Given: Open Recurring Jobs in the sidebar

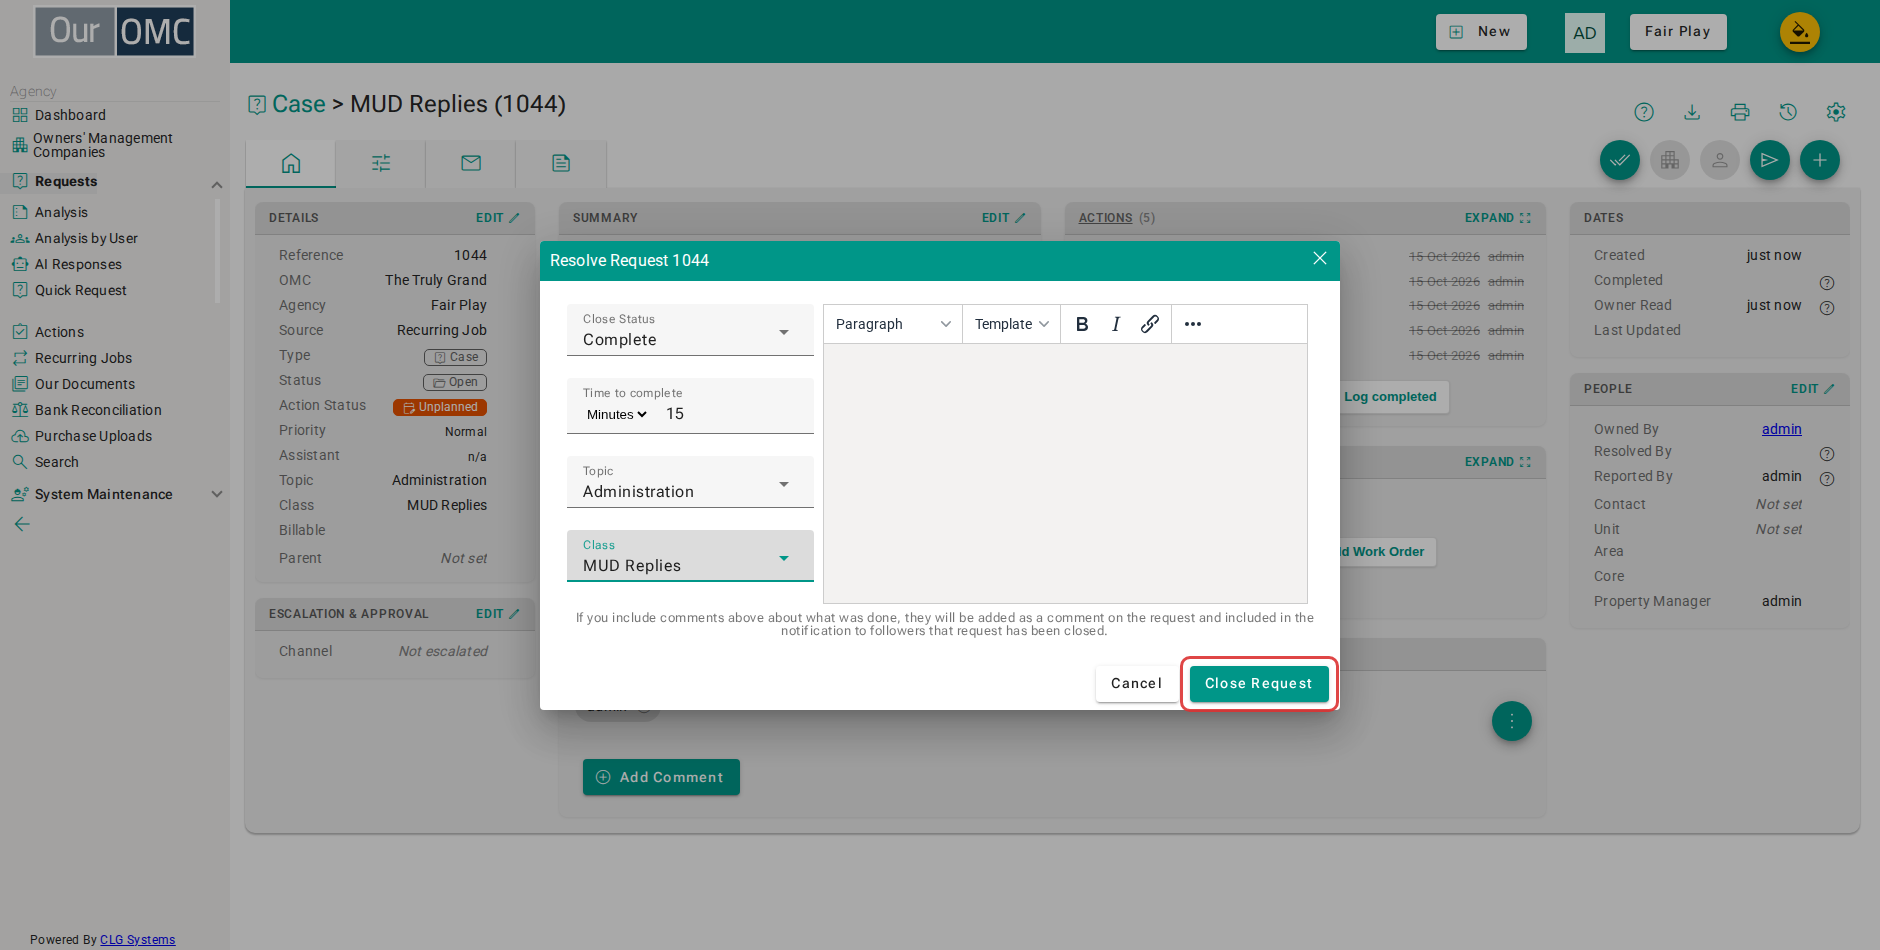Looking at the screenshot, I should click(83, 358).
